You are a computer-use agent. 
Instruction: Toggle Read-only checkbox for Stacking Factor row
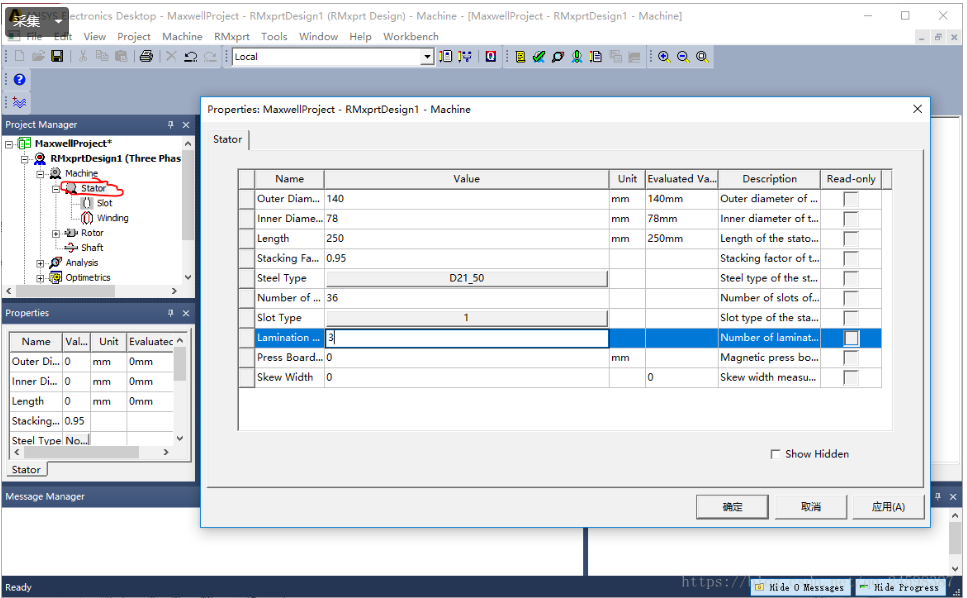pos(850,258)
